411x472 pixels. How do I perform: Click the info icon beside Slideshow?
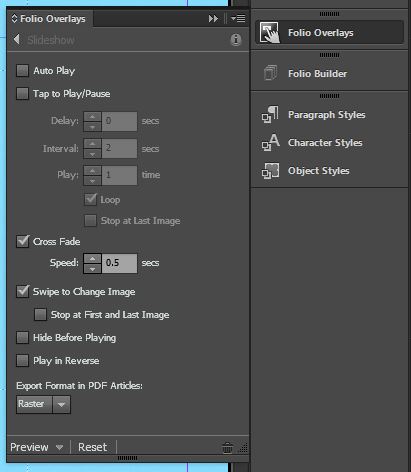[236, 40]
